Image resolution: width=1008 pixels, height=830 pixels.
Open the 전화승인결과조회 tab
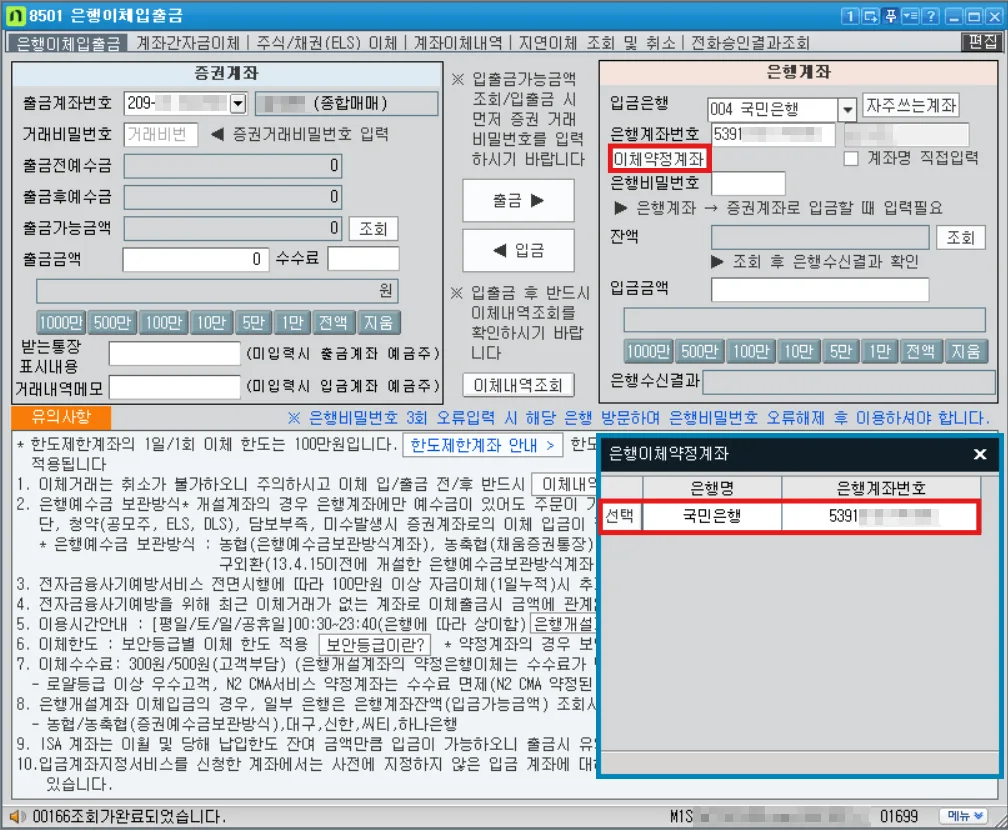[750, 43]
